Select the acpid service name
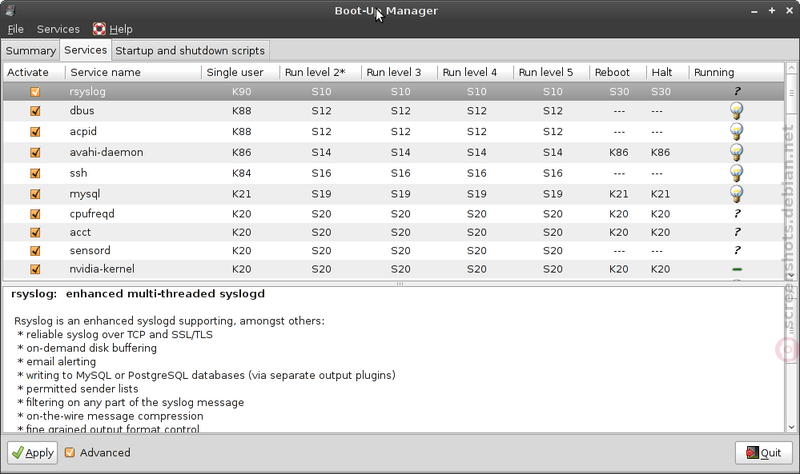800x474 pixels. coord(83,132)
